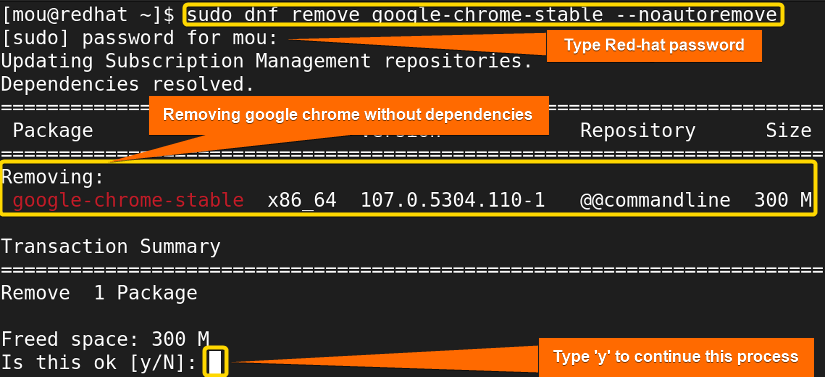Click the 'Size' column header
The width and height of the screenshot is (825, 377).
click(788, 130)
